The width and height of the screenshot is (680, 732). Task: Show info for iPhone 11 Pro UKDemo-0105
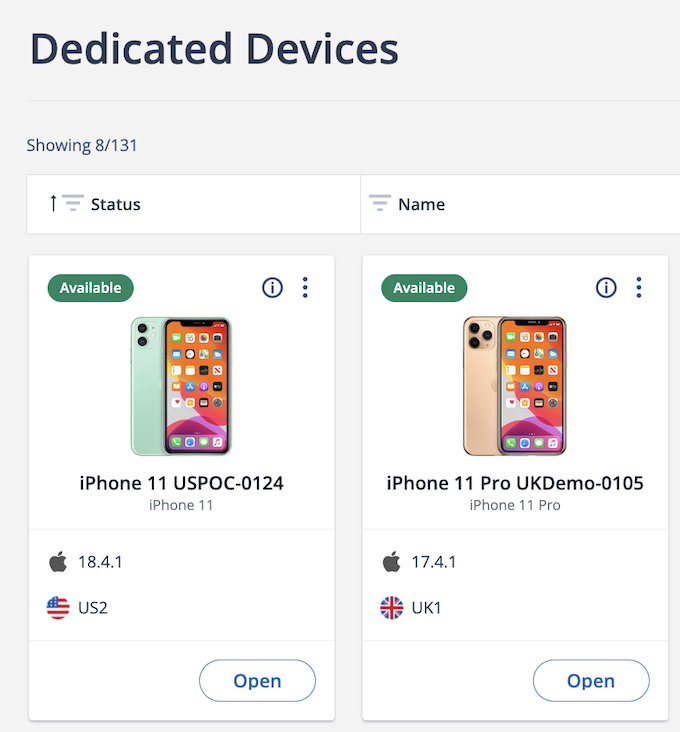(606, 288)
